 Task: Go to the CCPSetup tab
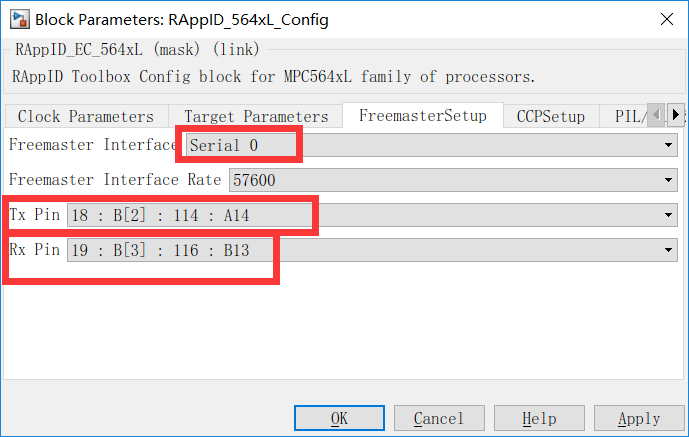click(550, 116)
